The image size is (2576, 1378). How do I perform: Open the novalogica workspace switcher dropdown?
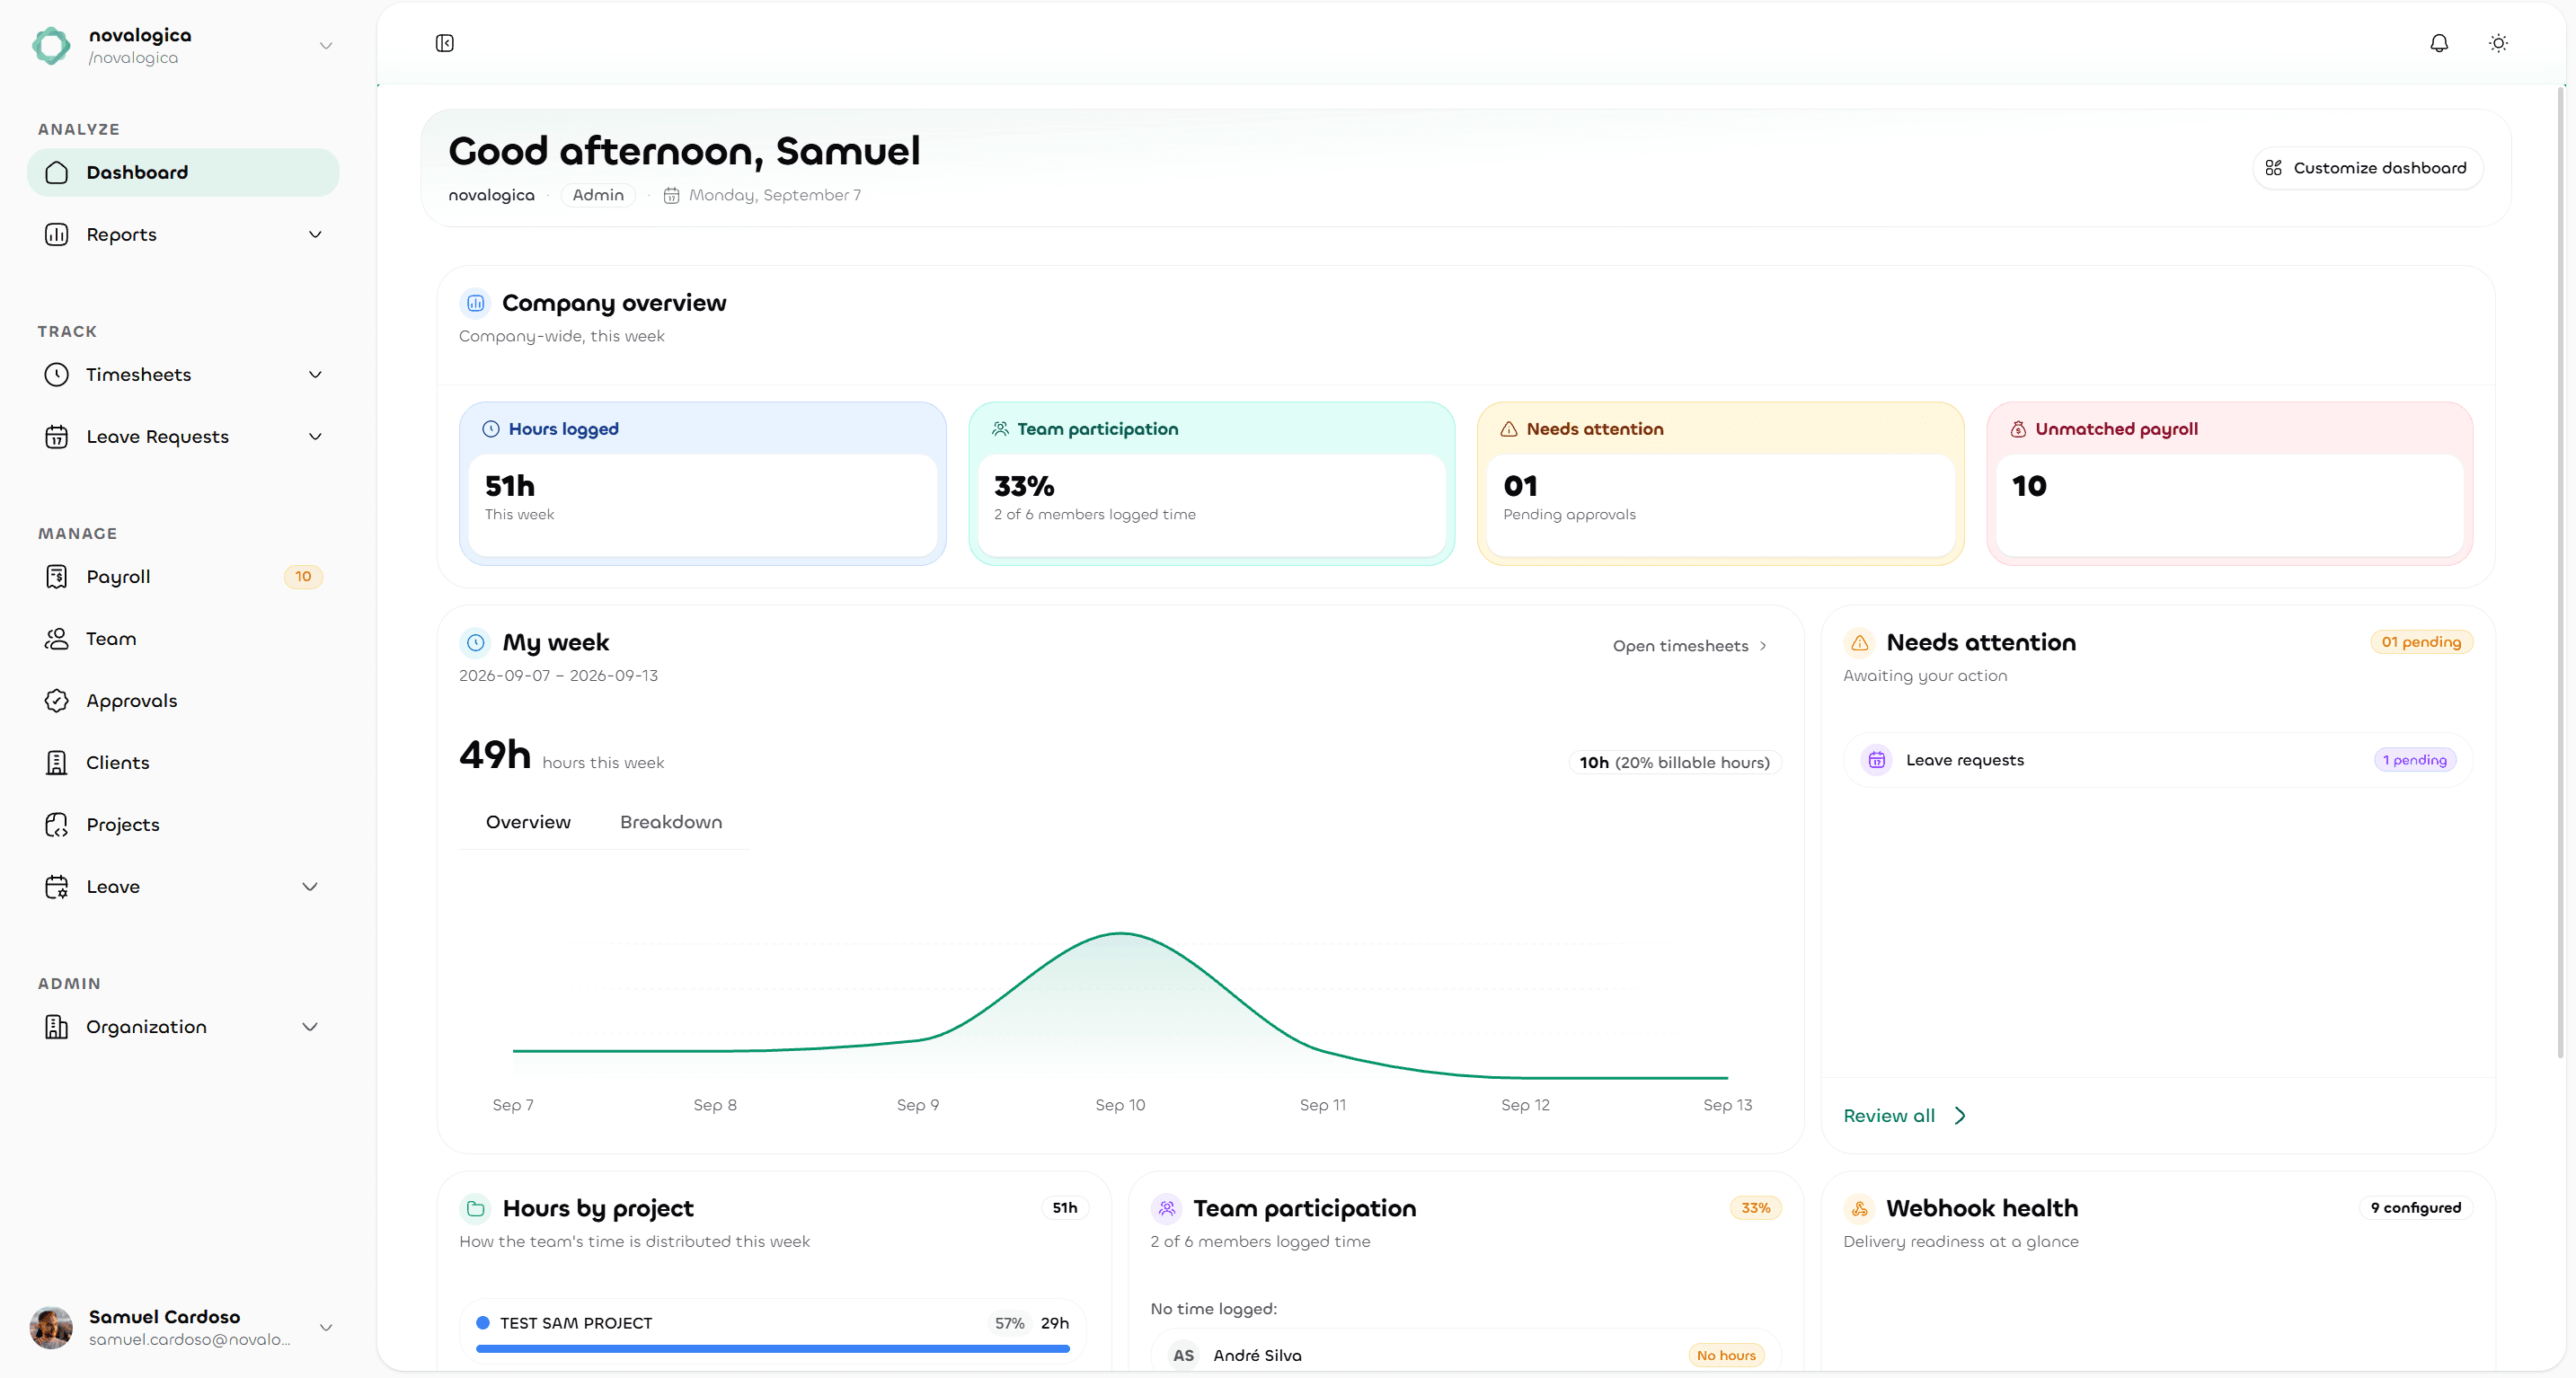point(326,46)
